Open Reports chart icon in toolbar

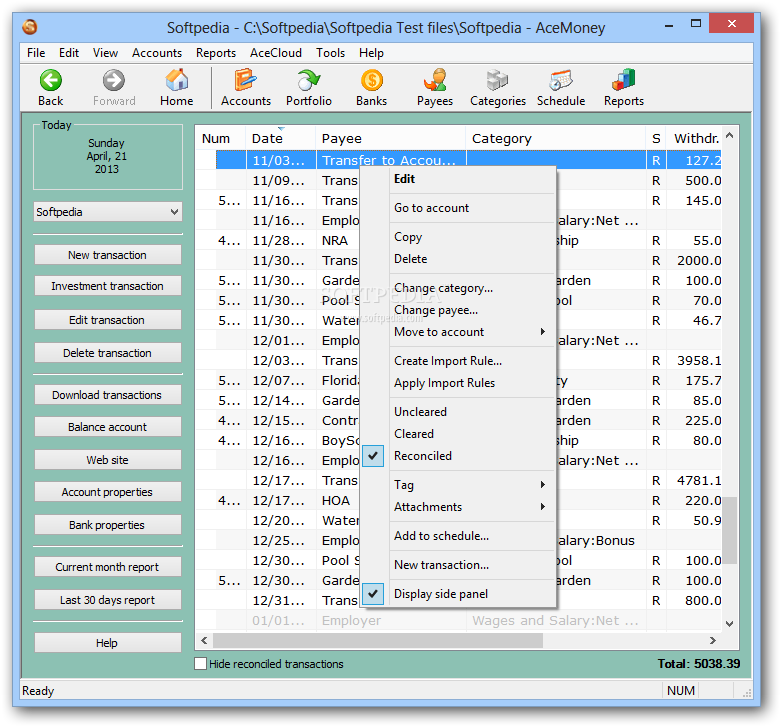pos(624,80)
